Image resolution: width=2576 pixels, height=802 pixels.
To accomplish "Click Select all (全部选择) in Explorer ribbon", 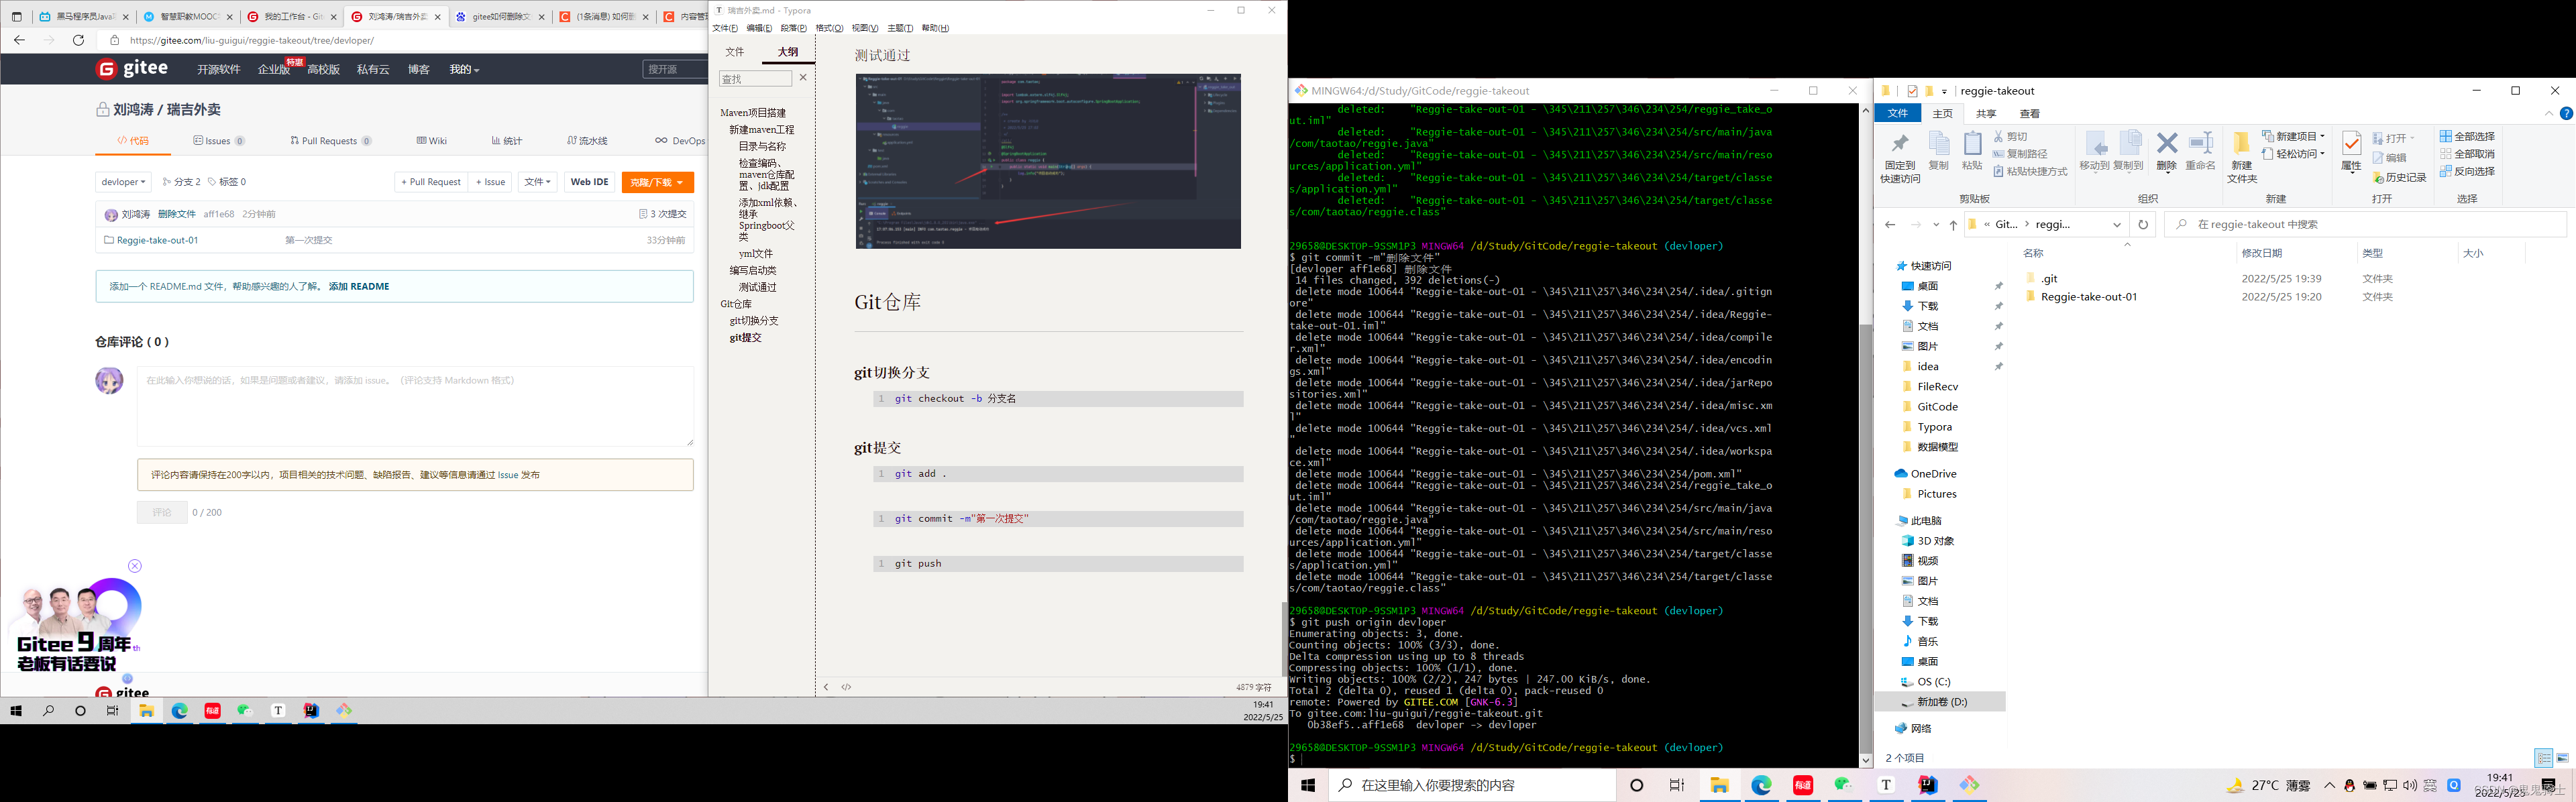I will [2467, 137].
